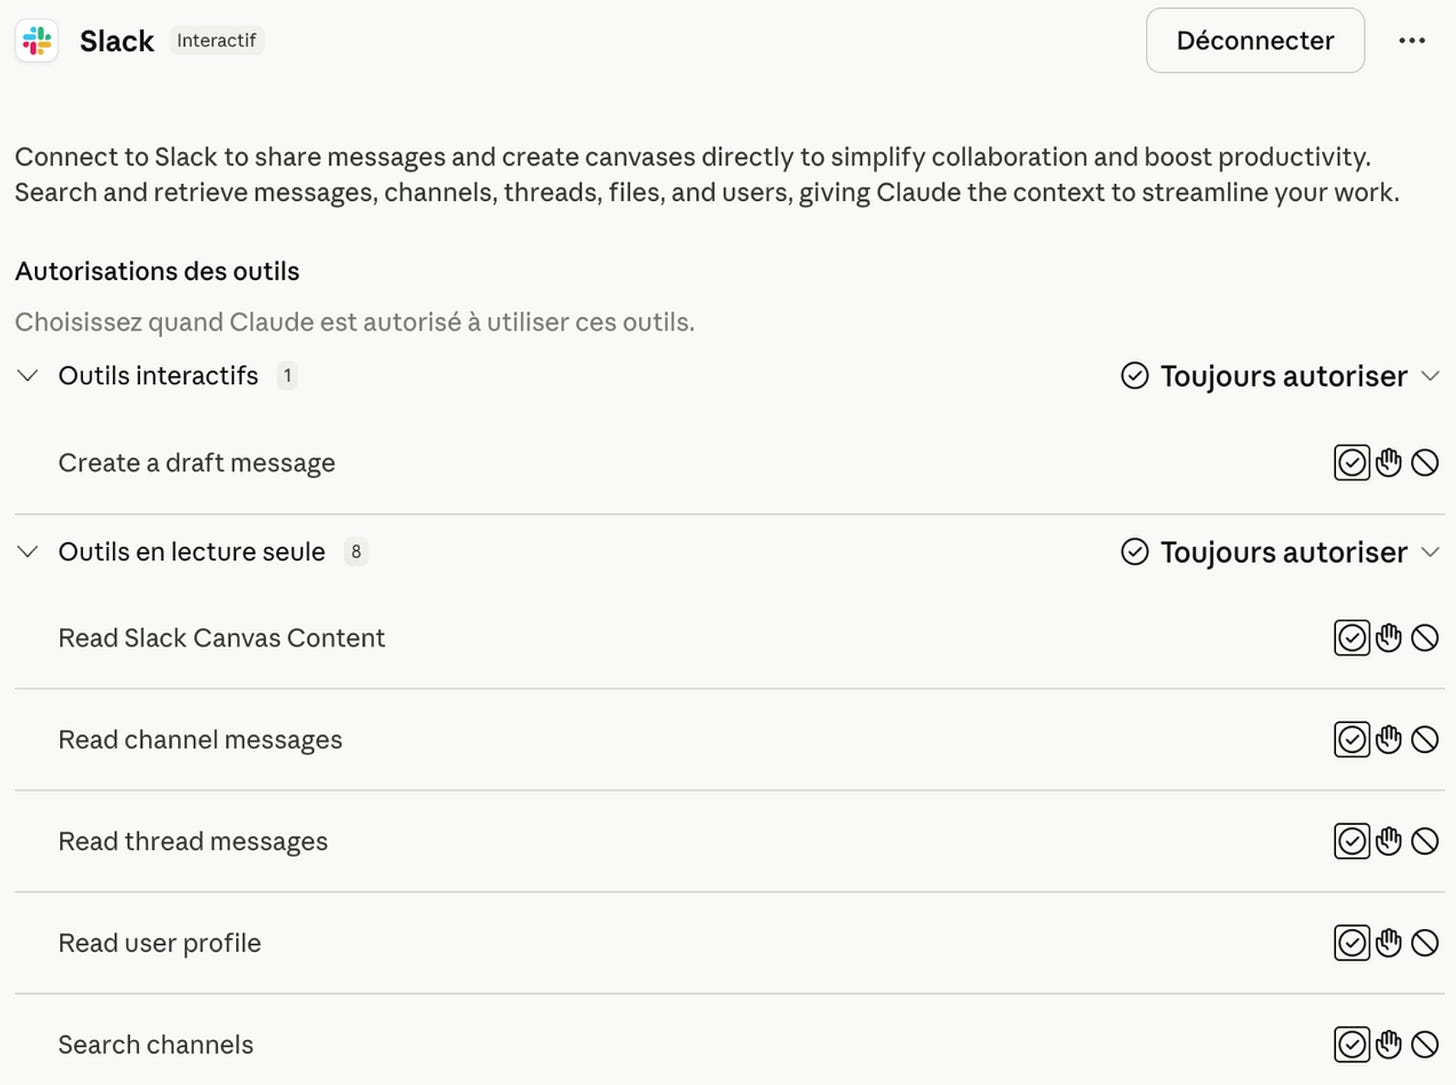Block the Create a draft message tool

point(1424,463)
